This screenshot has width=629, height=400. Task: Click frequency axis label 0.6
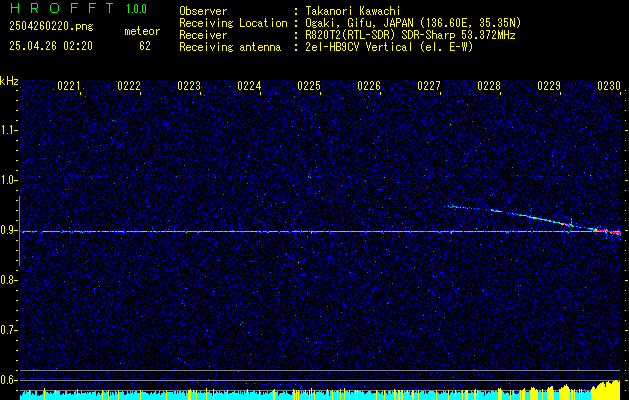coord(9,380)
